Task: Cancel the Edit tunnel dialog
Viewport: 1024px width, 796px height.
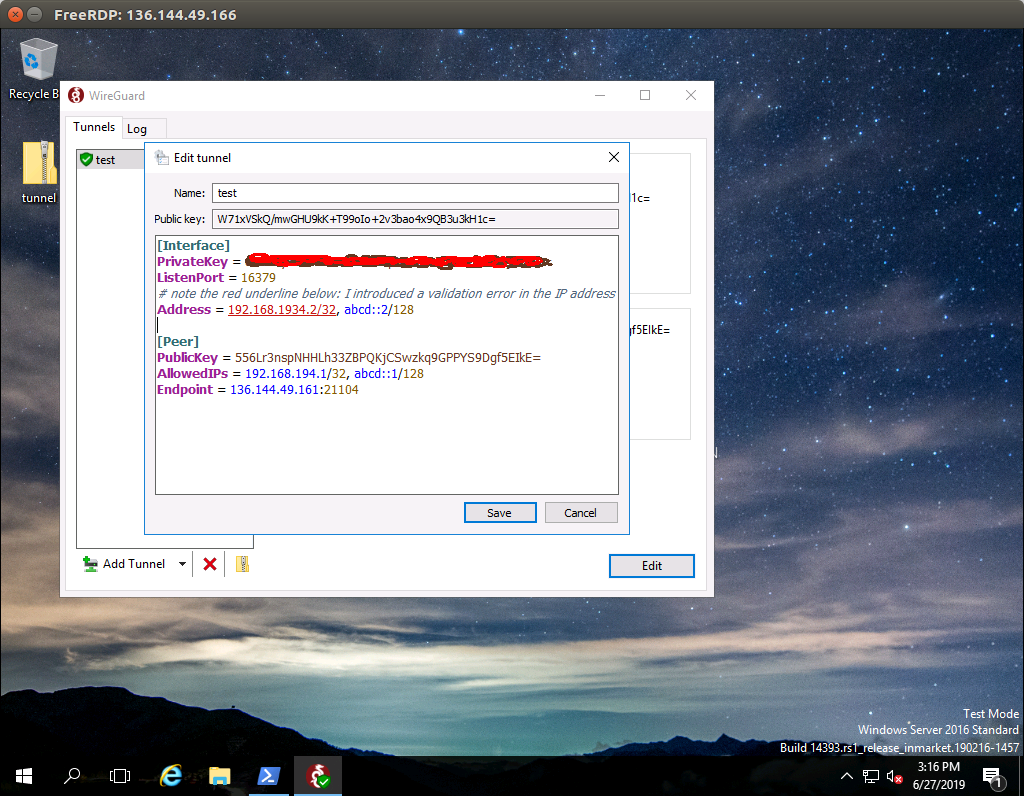Action: (580, 513)
